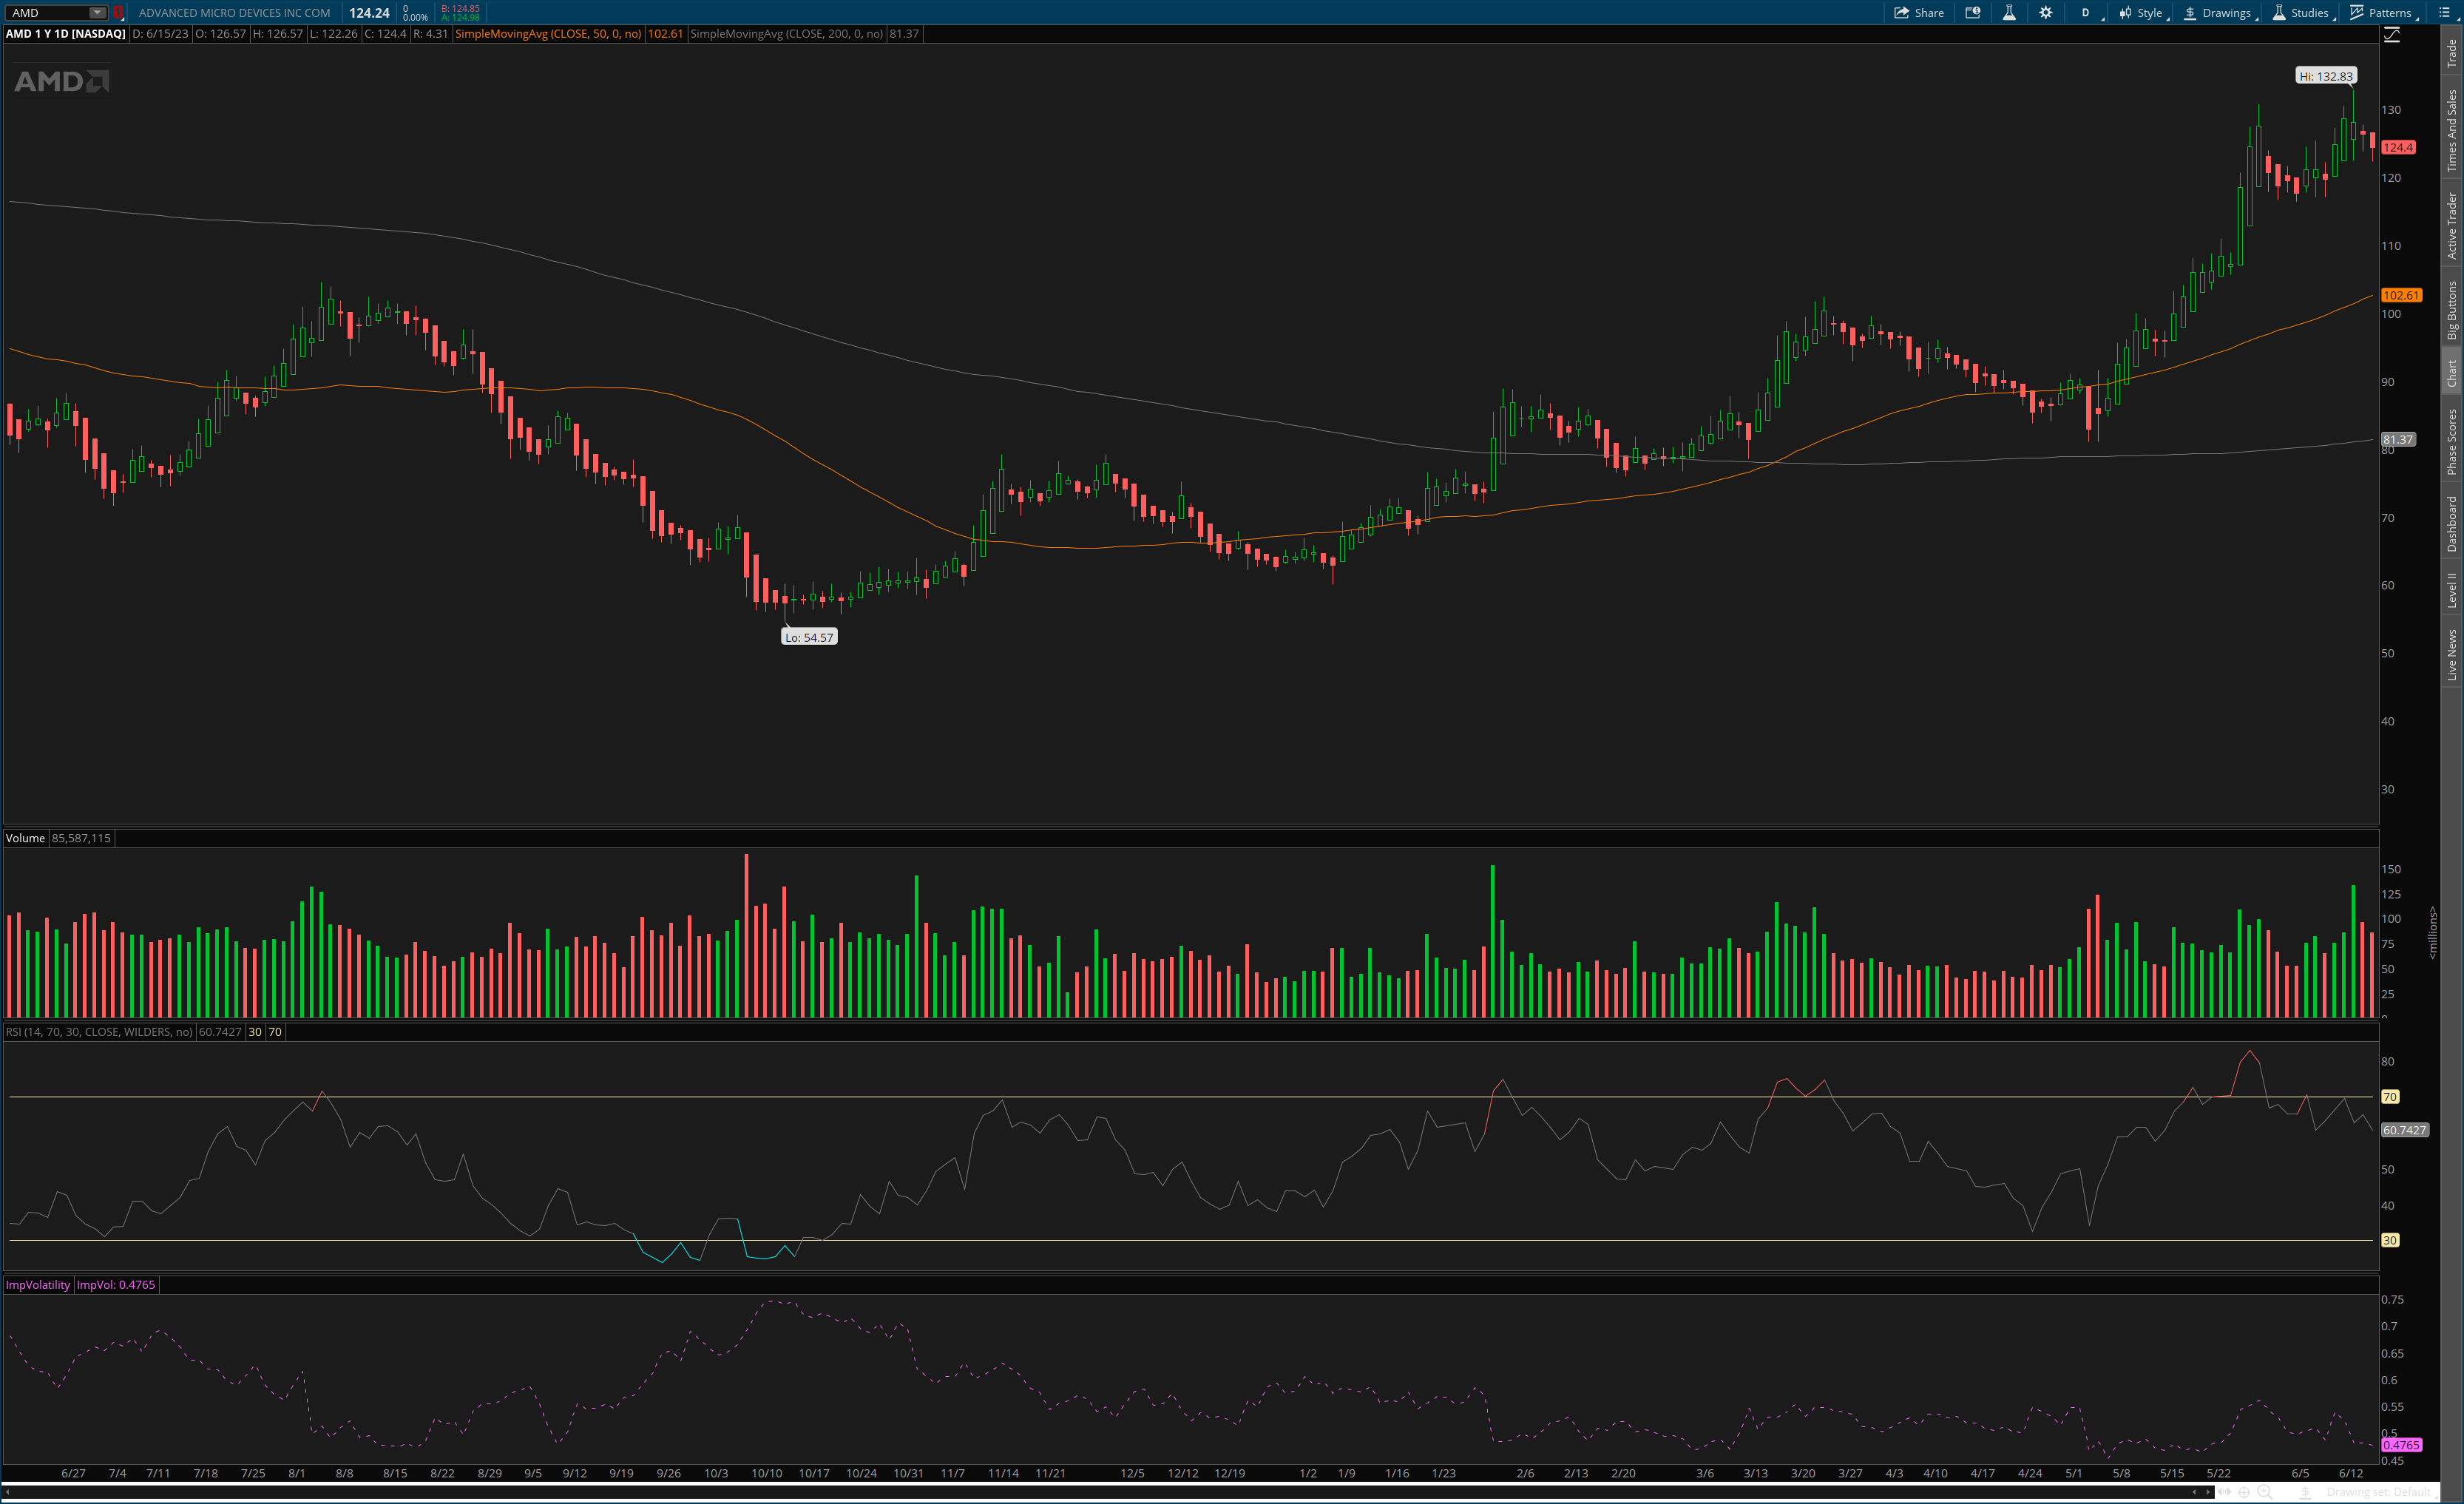Click the last price 124.24
This screenshot has height=1504, width=2464.
pos(369,13)
